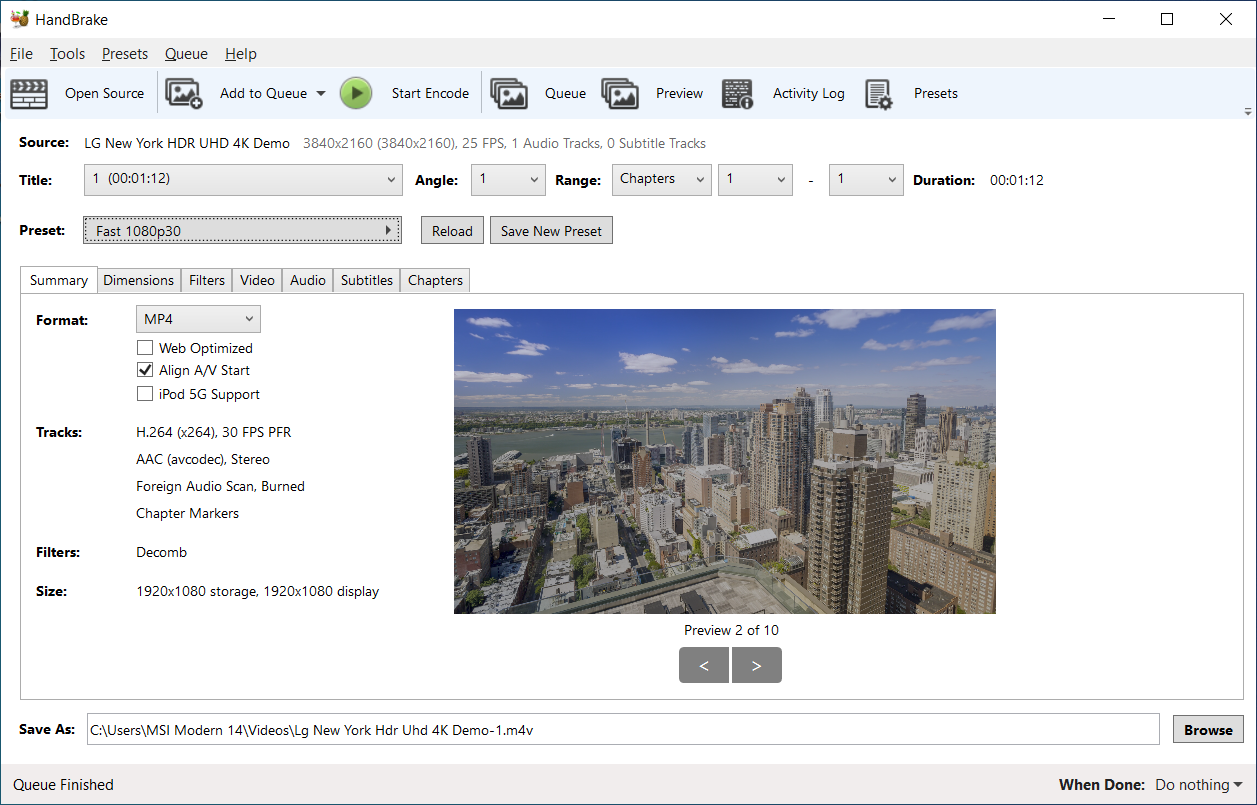This screenshot has width=1257, height=805.
Task: Switch to the Filters tab
Action: (207, 280)
